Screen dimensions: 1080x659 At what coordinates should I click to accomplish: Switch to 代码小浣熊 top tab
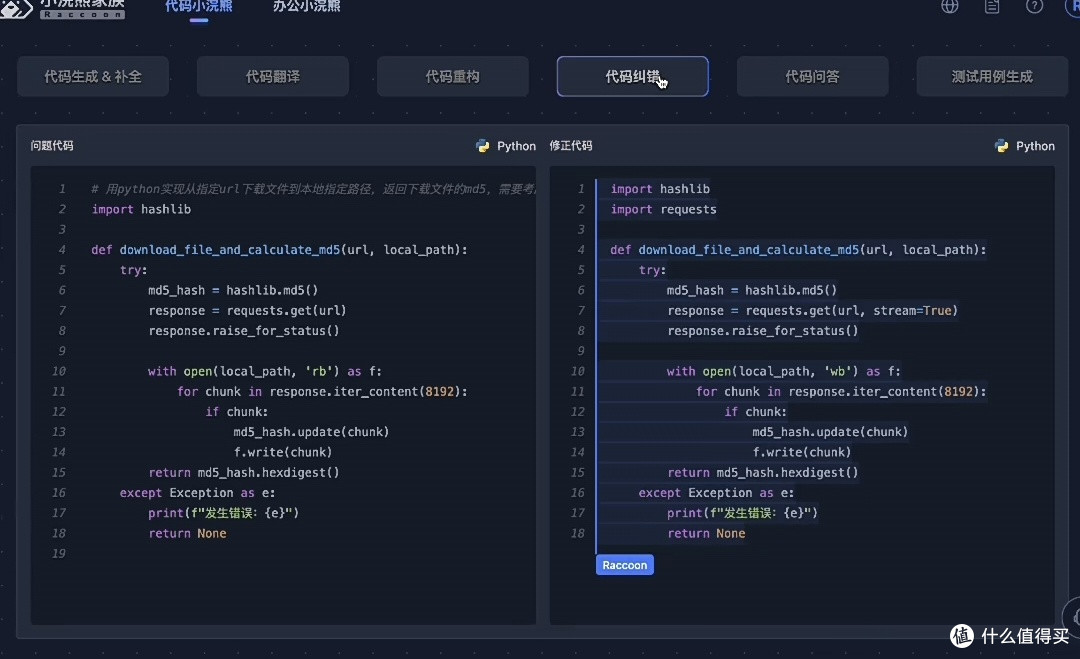point(198,7)
